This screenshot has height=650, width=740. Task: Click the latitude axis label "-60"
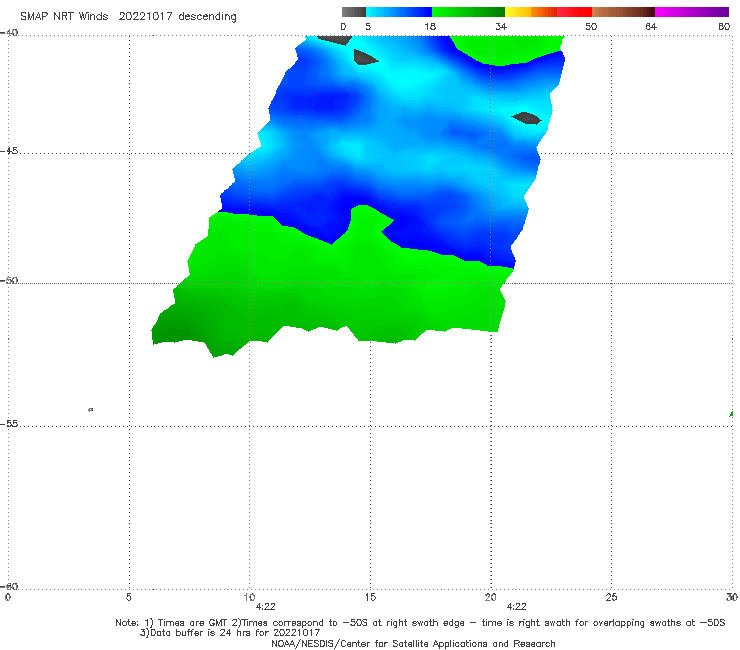pos(9,586)
